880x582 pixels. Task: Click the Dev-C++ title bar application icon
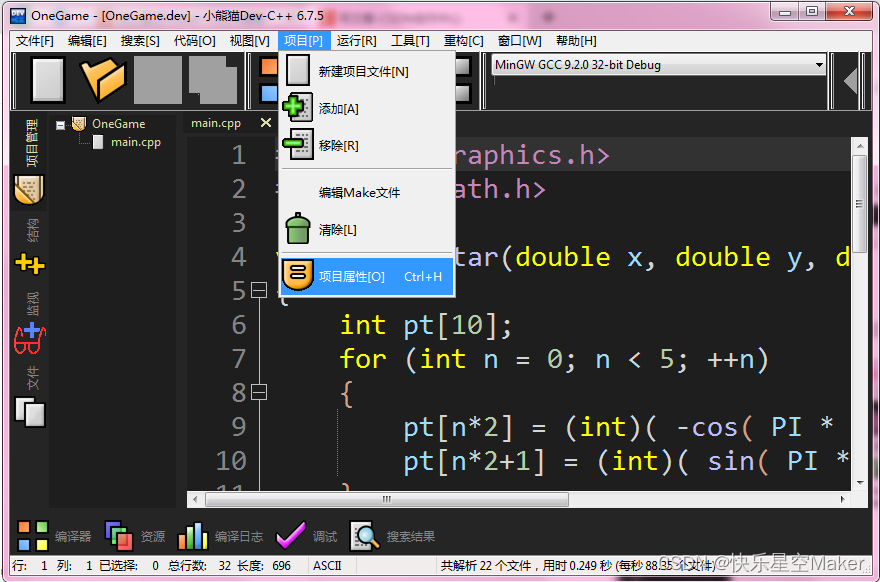pos(18,15)
